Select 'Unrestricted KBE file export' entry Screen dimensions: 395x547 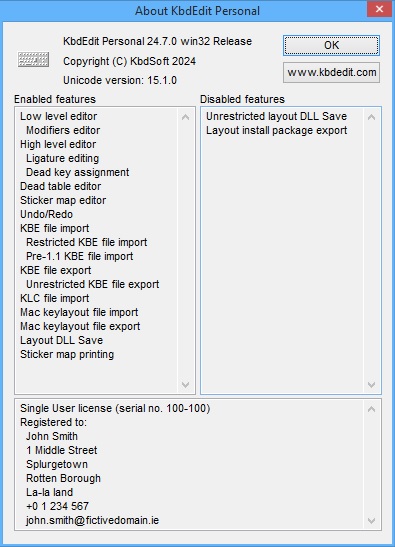[92, 284]
